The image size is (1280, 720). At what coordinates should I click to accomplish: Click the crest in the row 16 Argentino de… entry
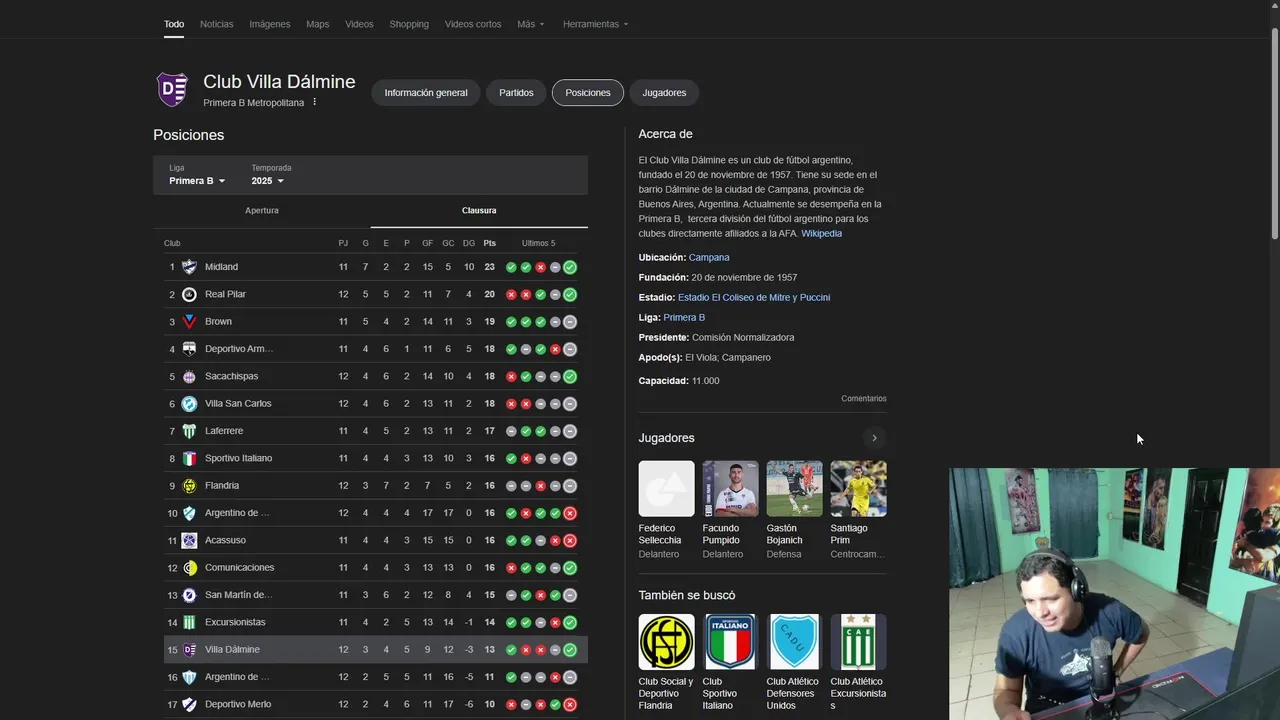click(189, 677)
